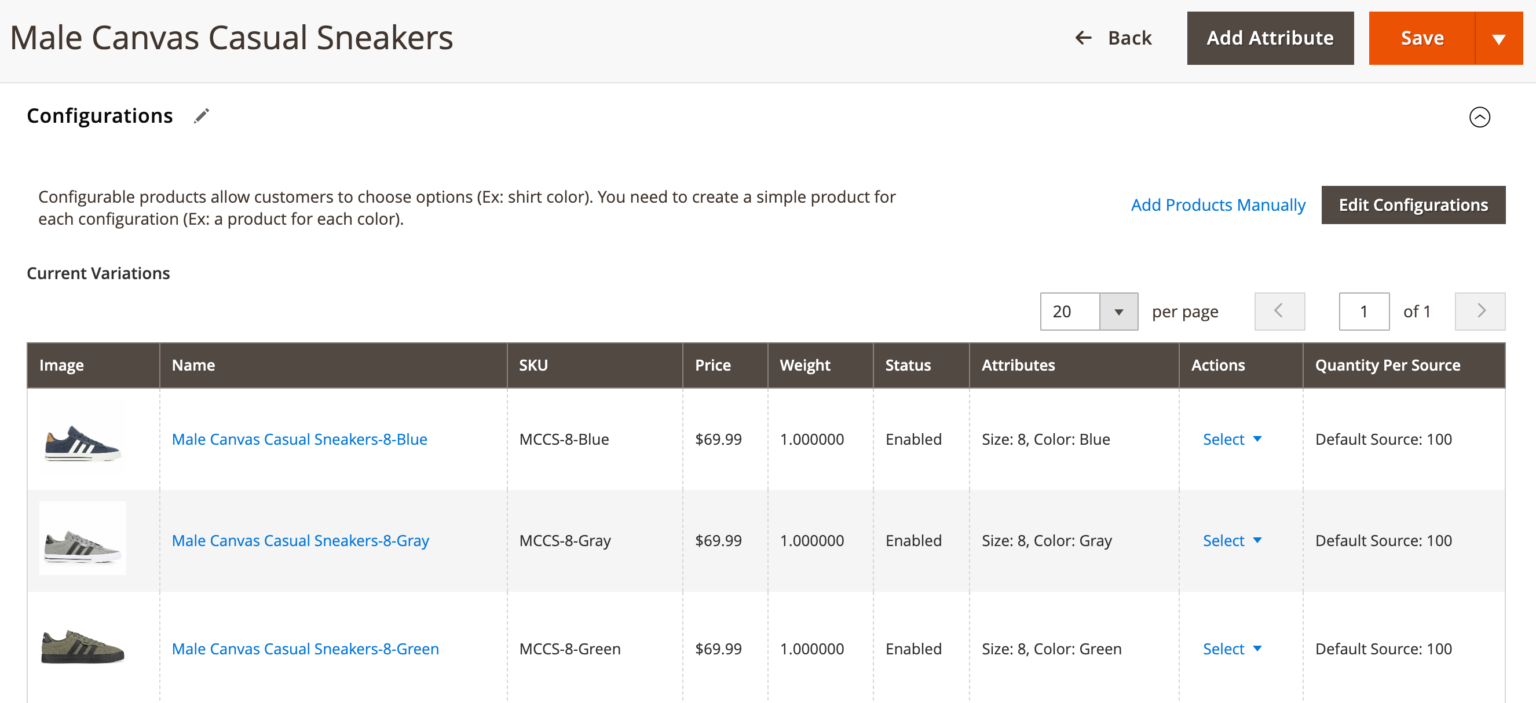Open the Male Canvas Casual Sneakers-8-Blue product link
The image size is (1536, 703).
click(299, 439)
